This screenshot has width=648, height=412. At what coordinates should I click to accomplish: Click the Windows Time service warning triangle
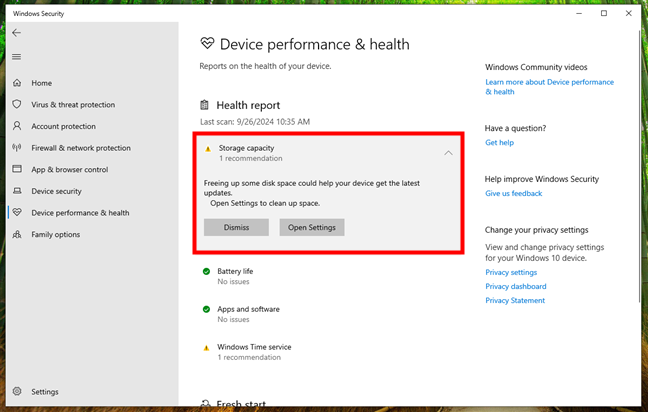click(206, 348)
